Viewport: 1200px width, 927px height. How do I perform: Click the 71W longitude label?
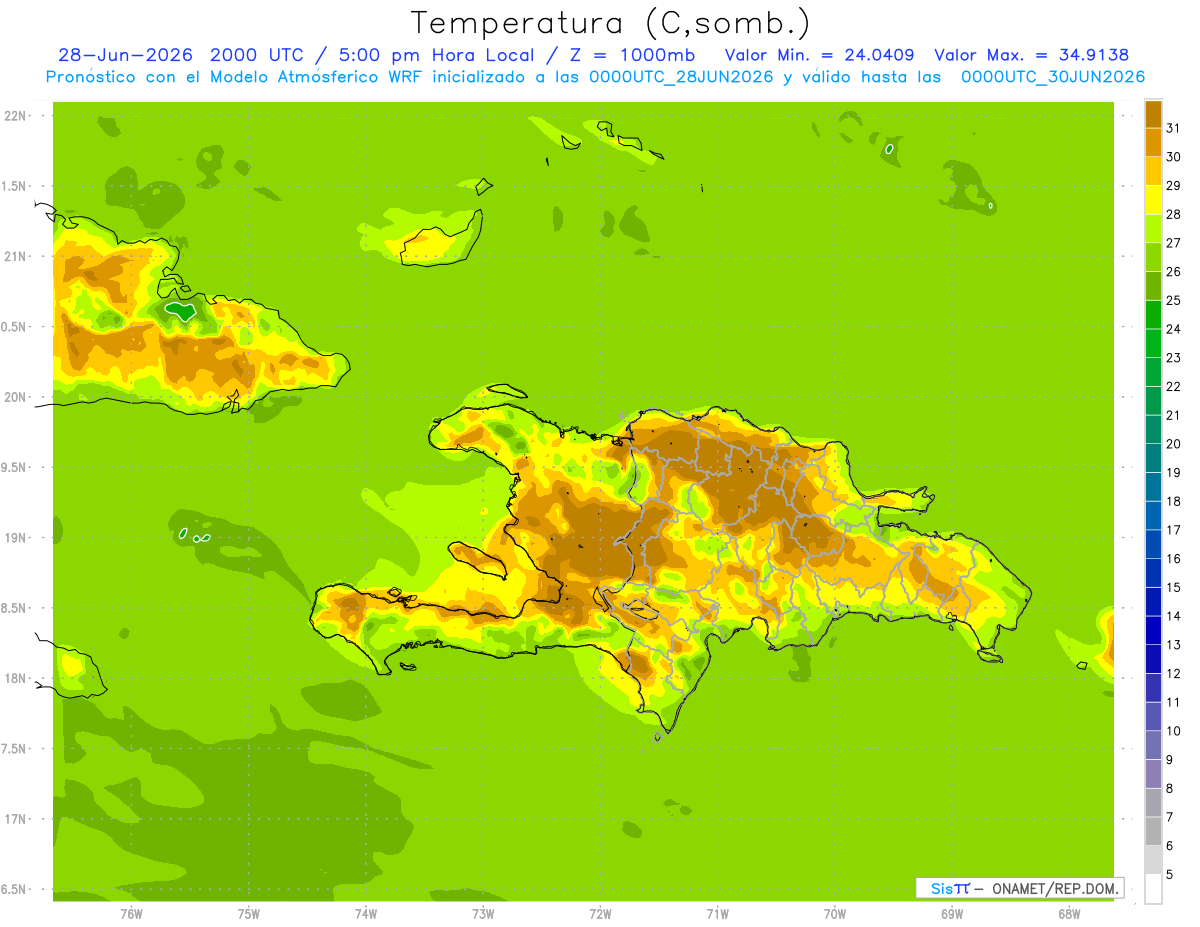[717, 913]
